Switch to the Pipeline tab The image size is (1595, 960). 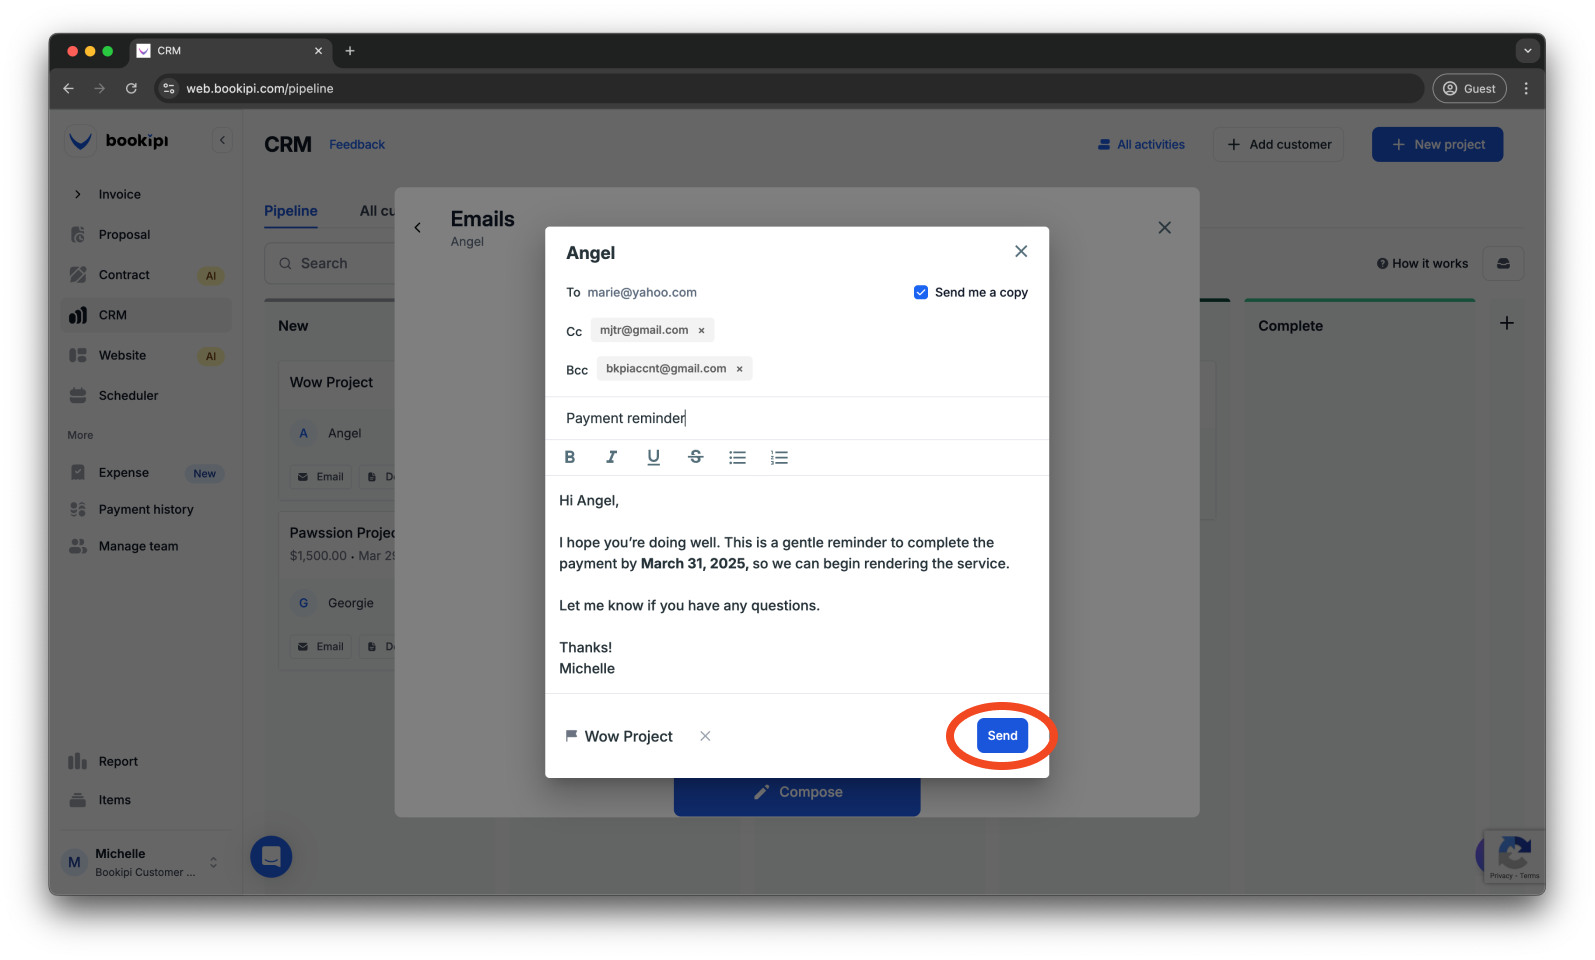(x=291, y=211)
